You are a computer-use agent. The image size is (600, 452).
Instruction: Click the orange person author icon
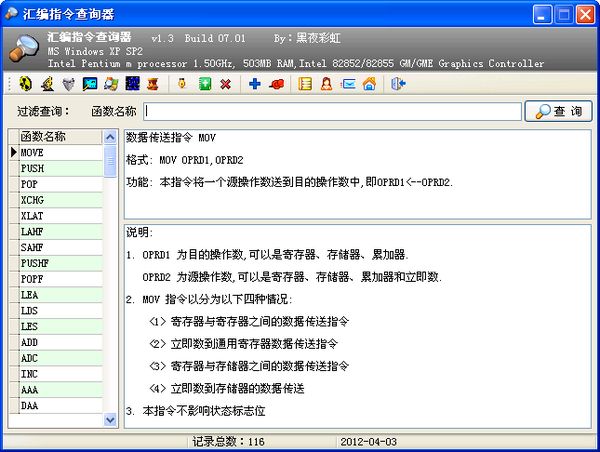326,83
